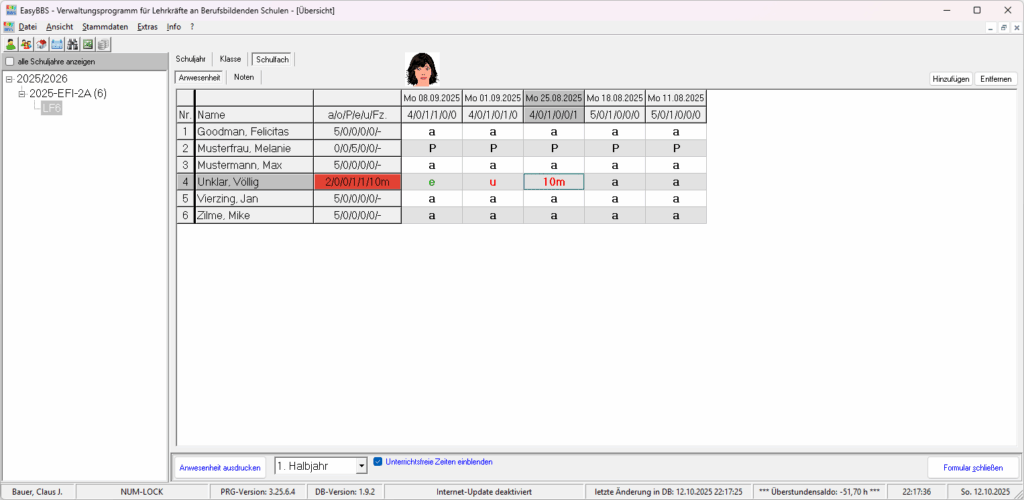
Task: Collapse the 2025-EFI-2A class node
Action: click(x=21, y=94)
